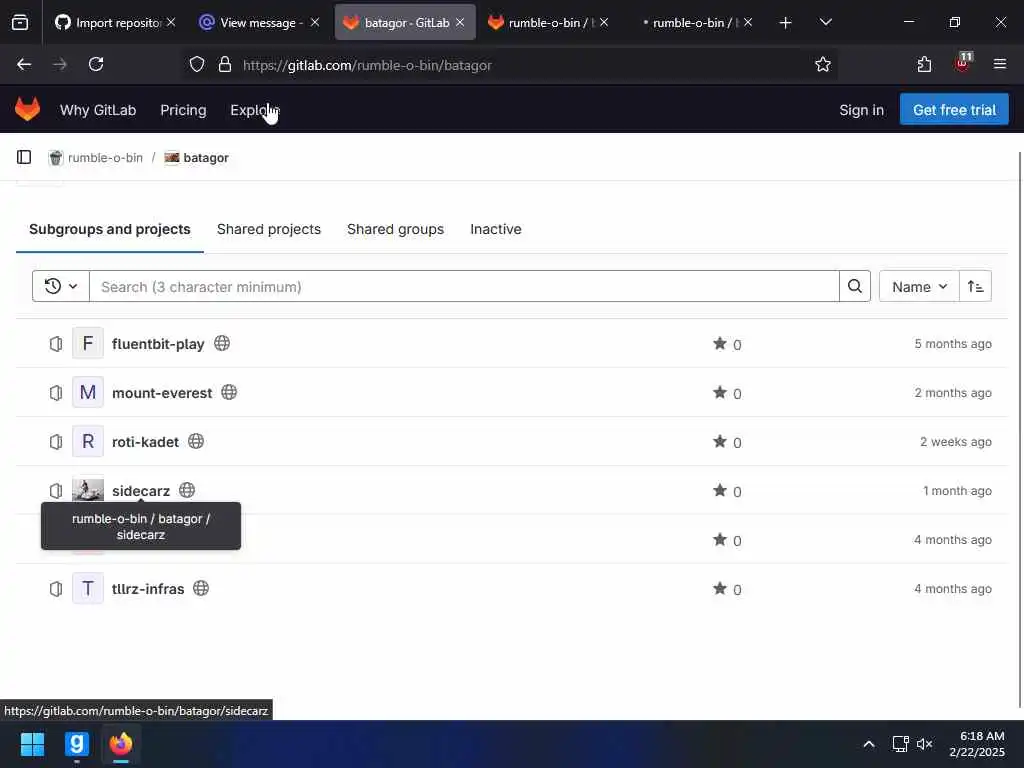Click the Sign in link
The image size is (1024, 768).
click(x=861, y=110)
